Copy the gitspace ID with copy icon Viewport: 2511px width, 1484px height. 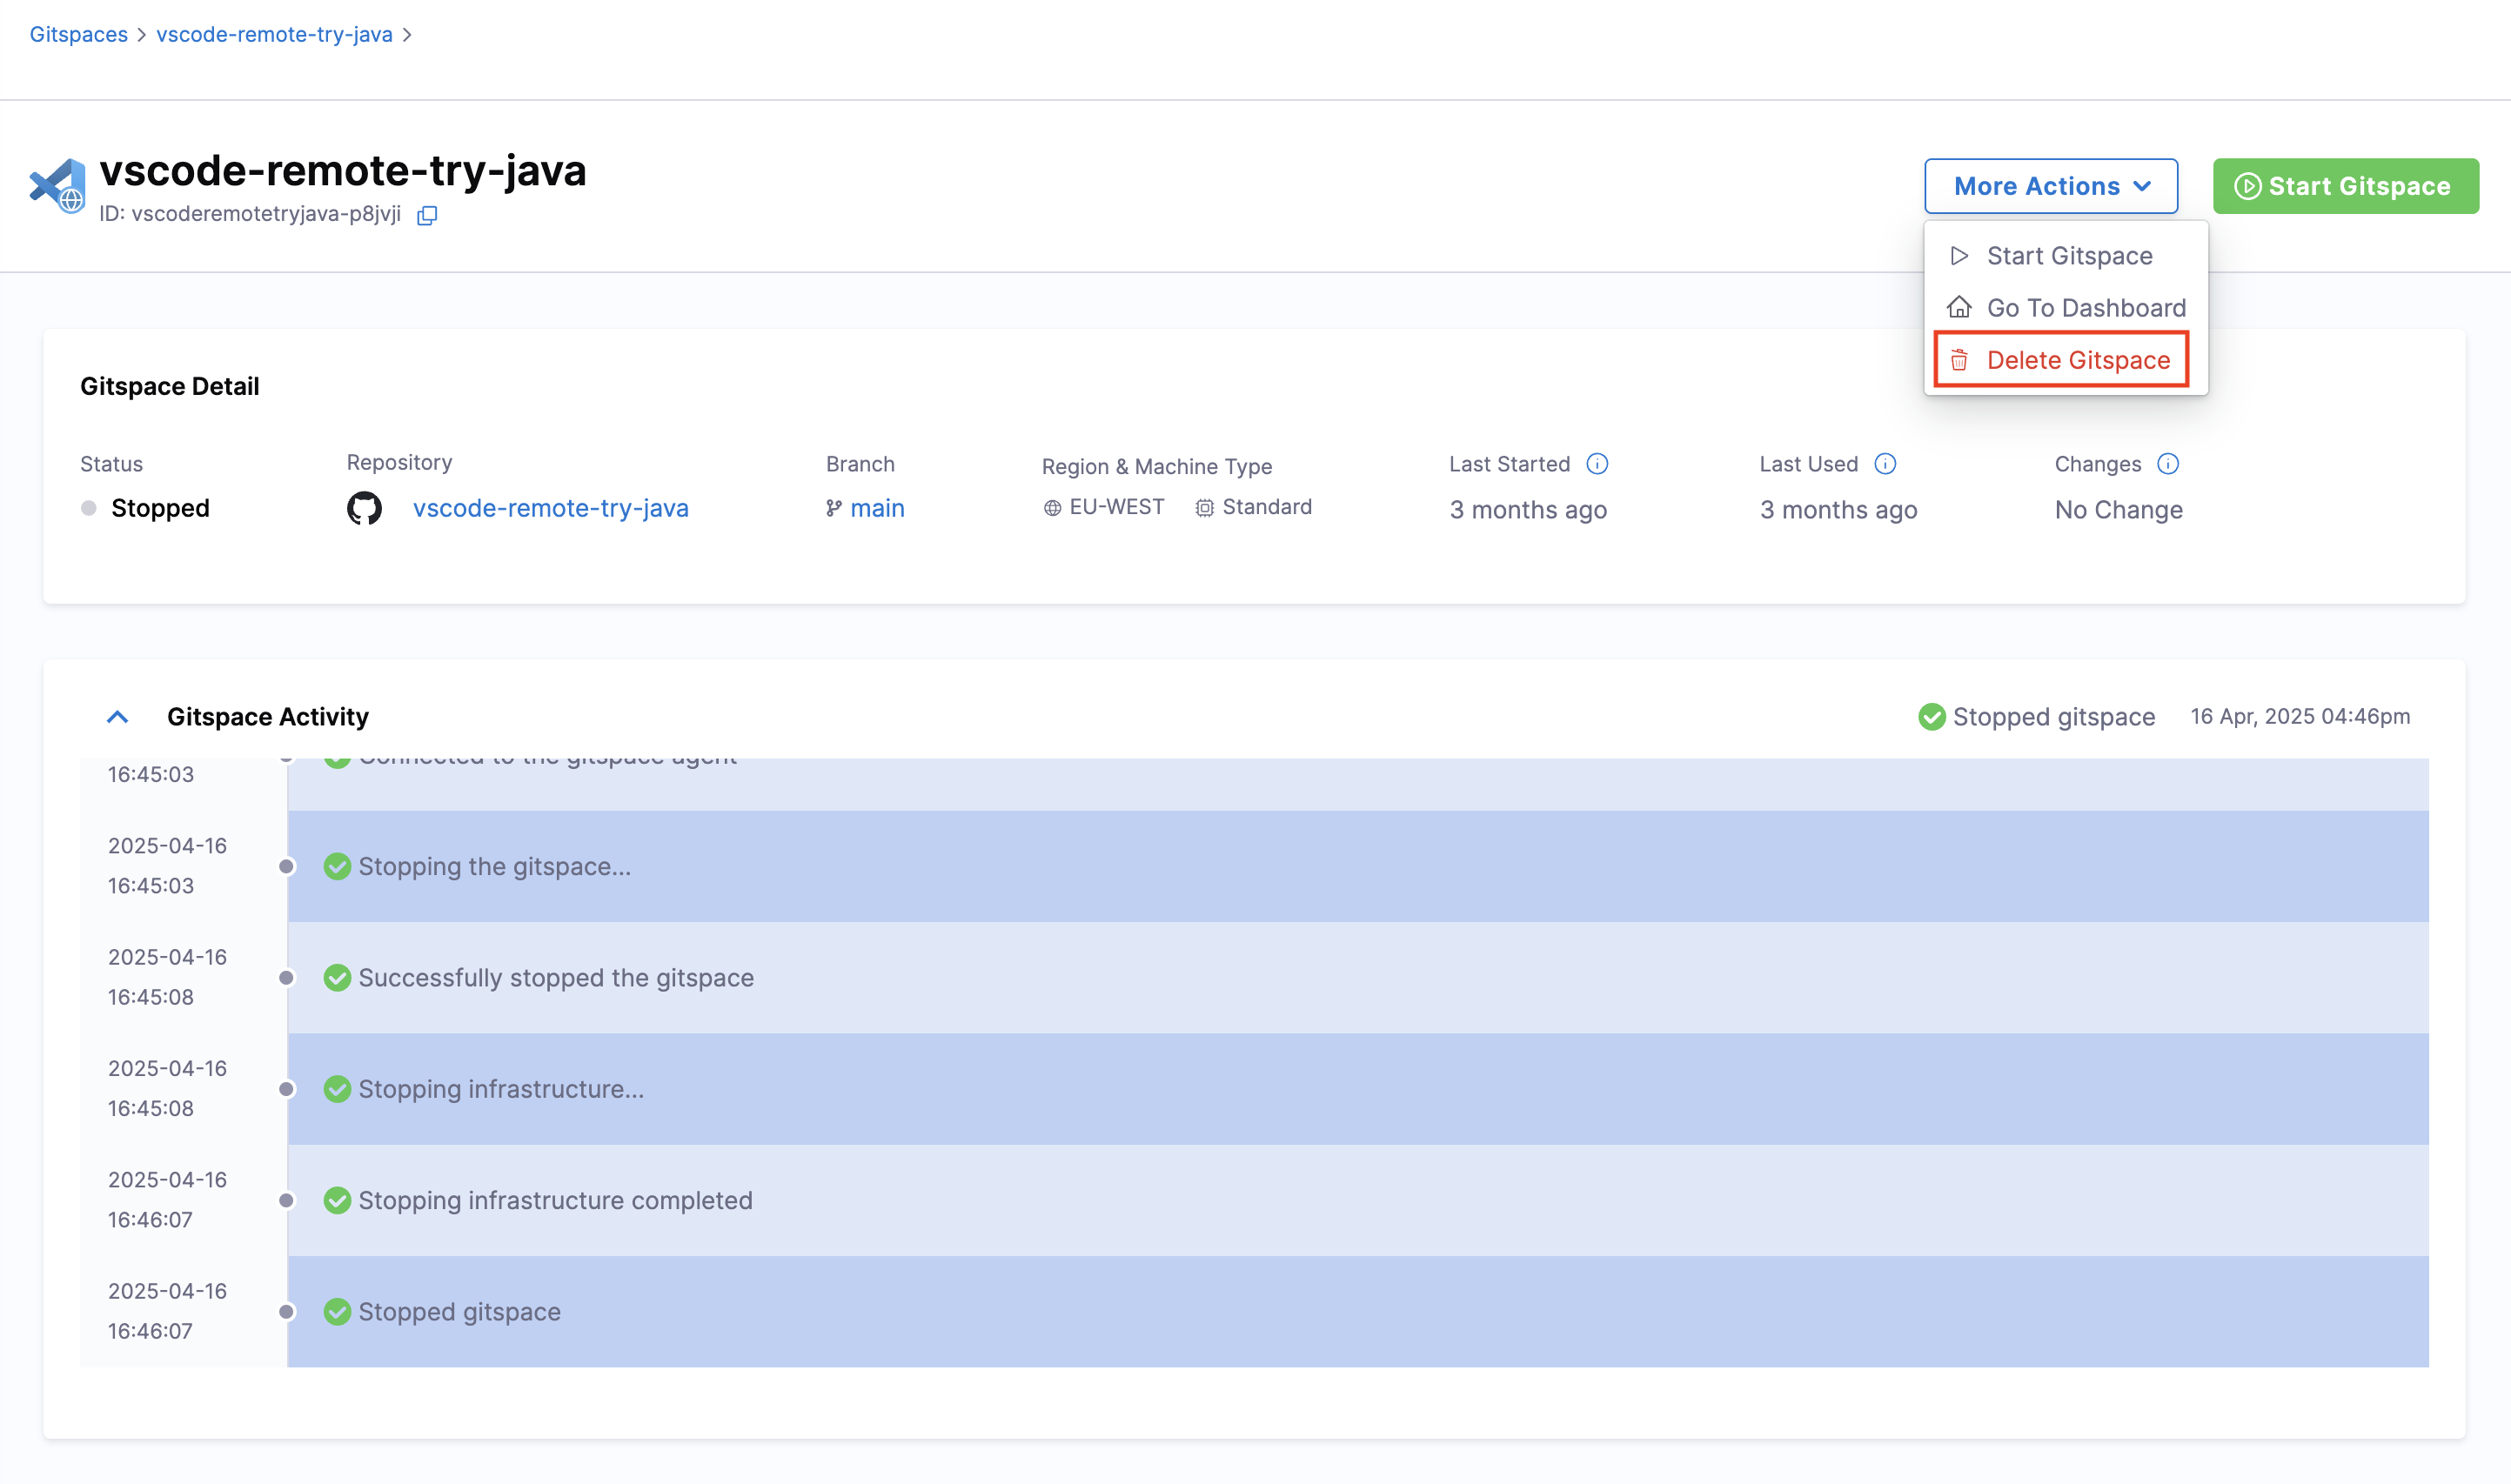coord(427,215)
